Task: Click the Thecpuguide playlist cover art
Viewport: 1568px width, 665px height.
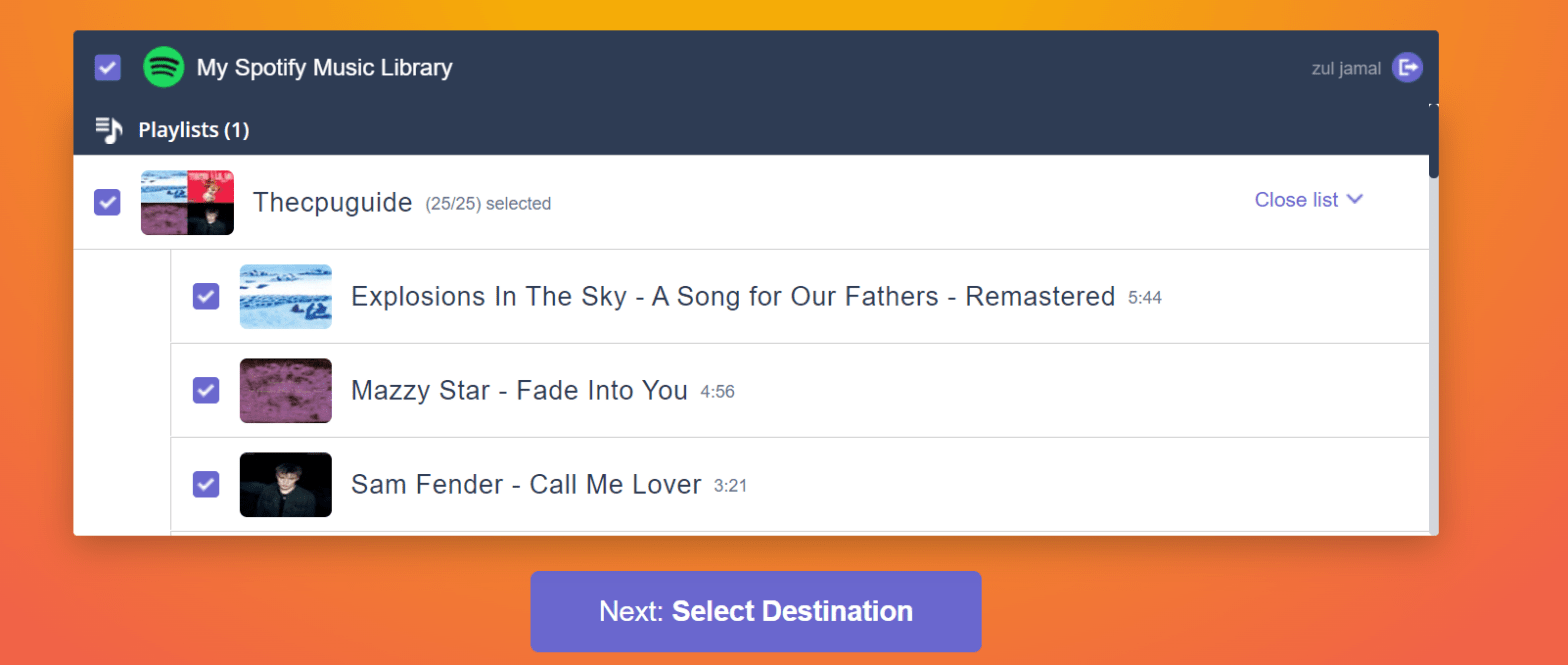Action: point(186,201)
